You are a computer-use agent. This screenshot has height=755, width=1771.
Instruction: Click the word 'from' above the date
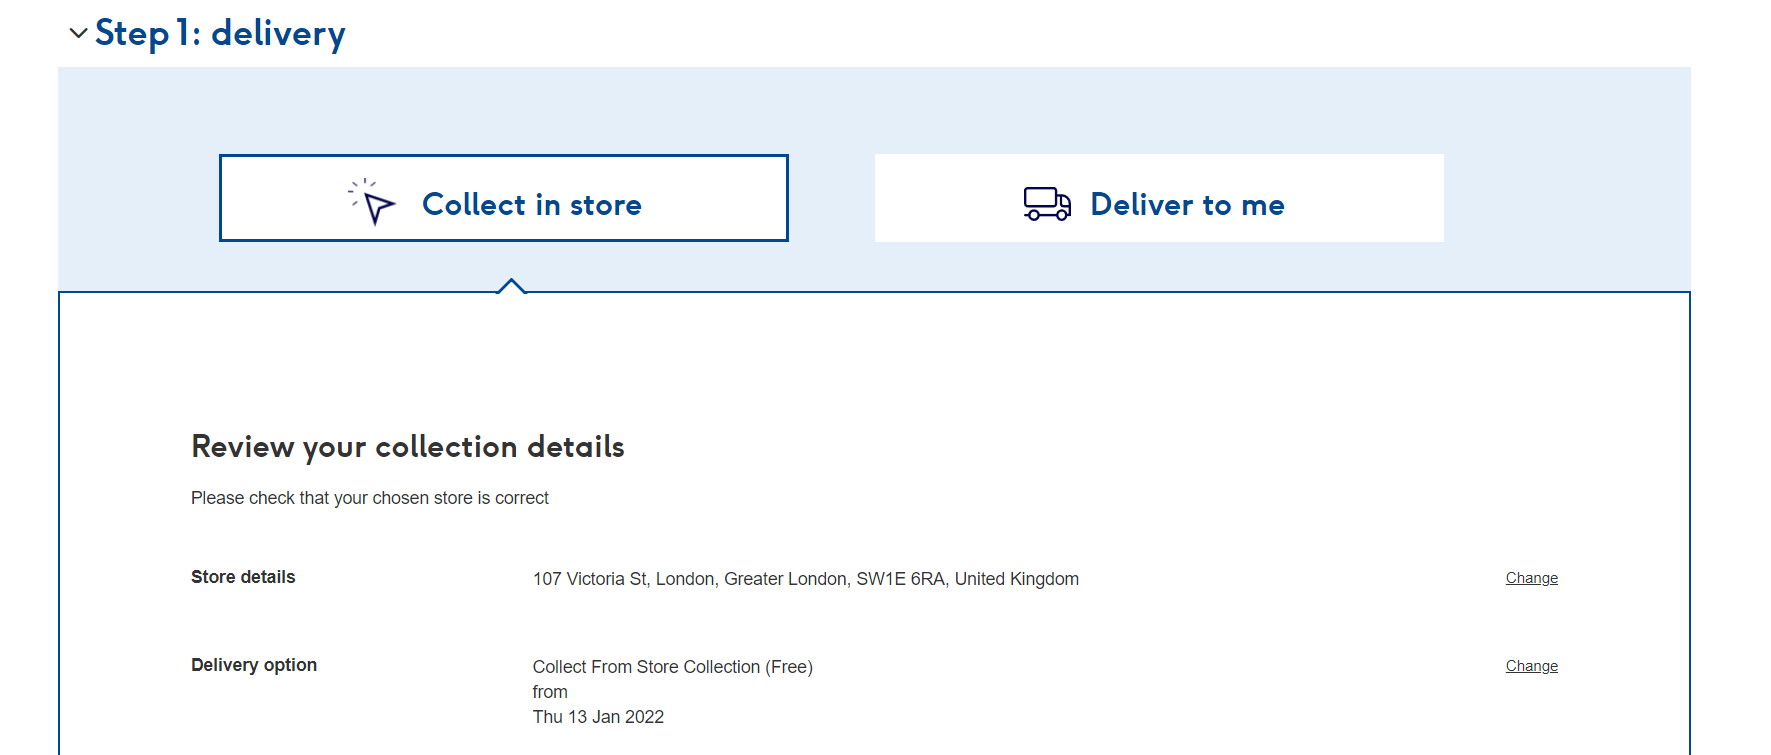pos(550,692)
